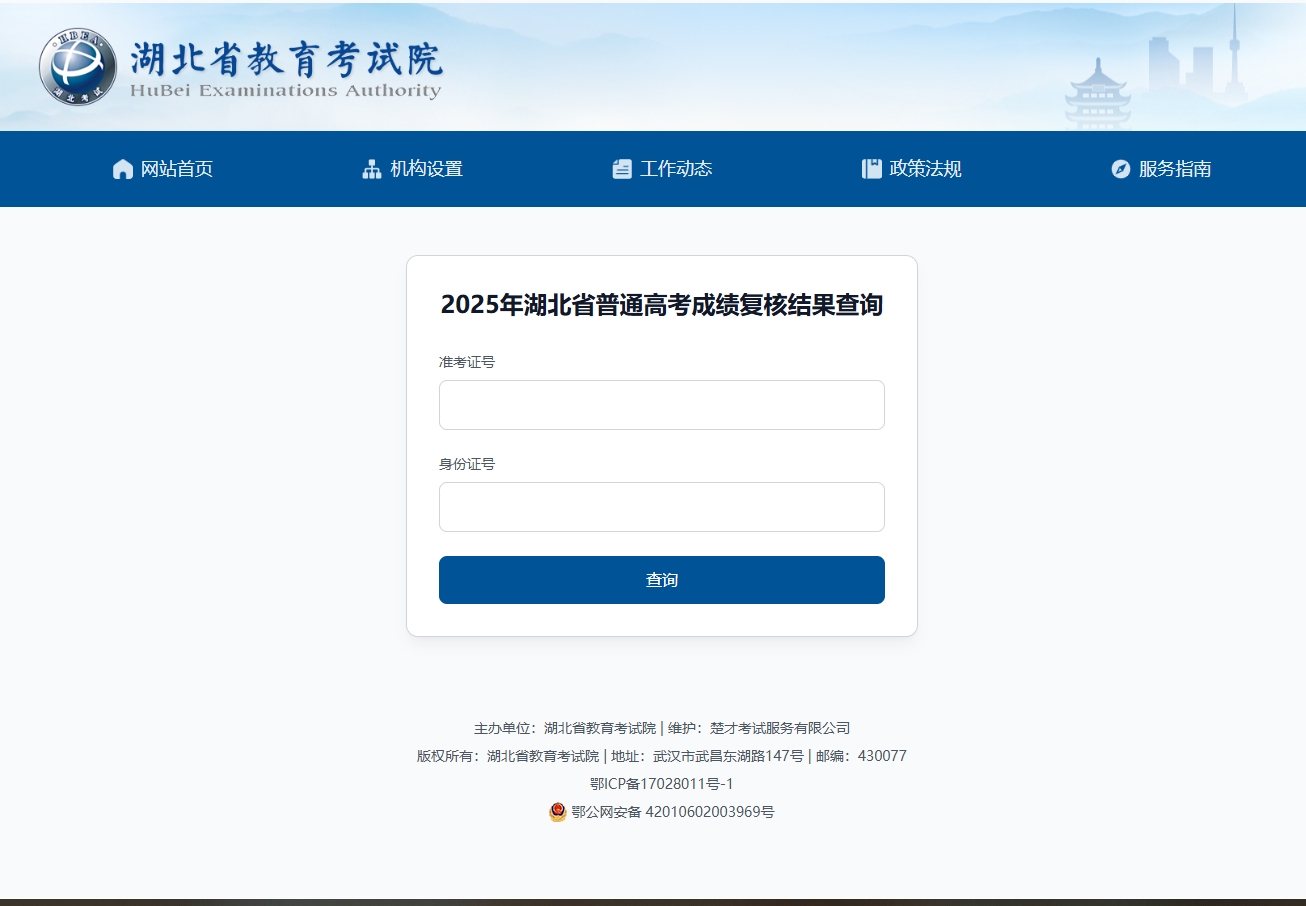Click the circular HBEA globe emblem logo
This screenshot has width=1306, height=906.
pos(78,67)
